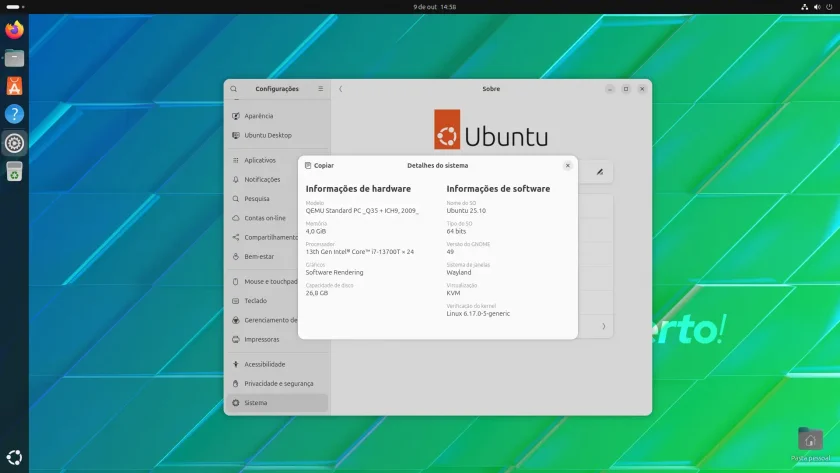This screenshot has height=473, width=840.
Task: Click the 26,8 GB disk capacity value
Action: [x=317, y=293]
